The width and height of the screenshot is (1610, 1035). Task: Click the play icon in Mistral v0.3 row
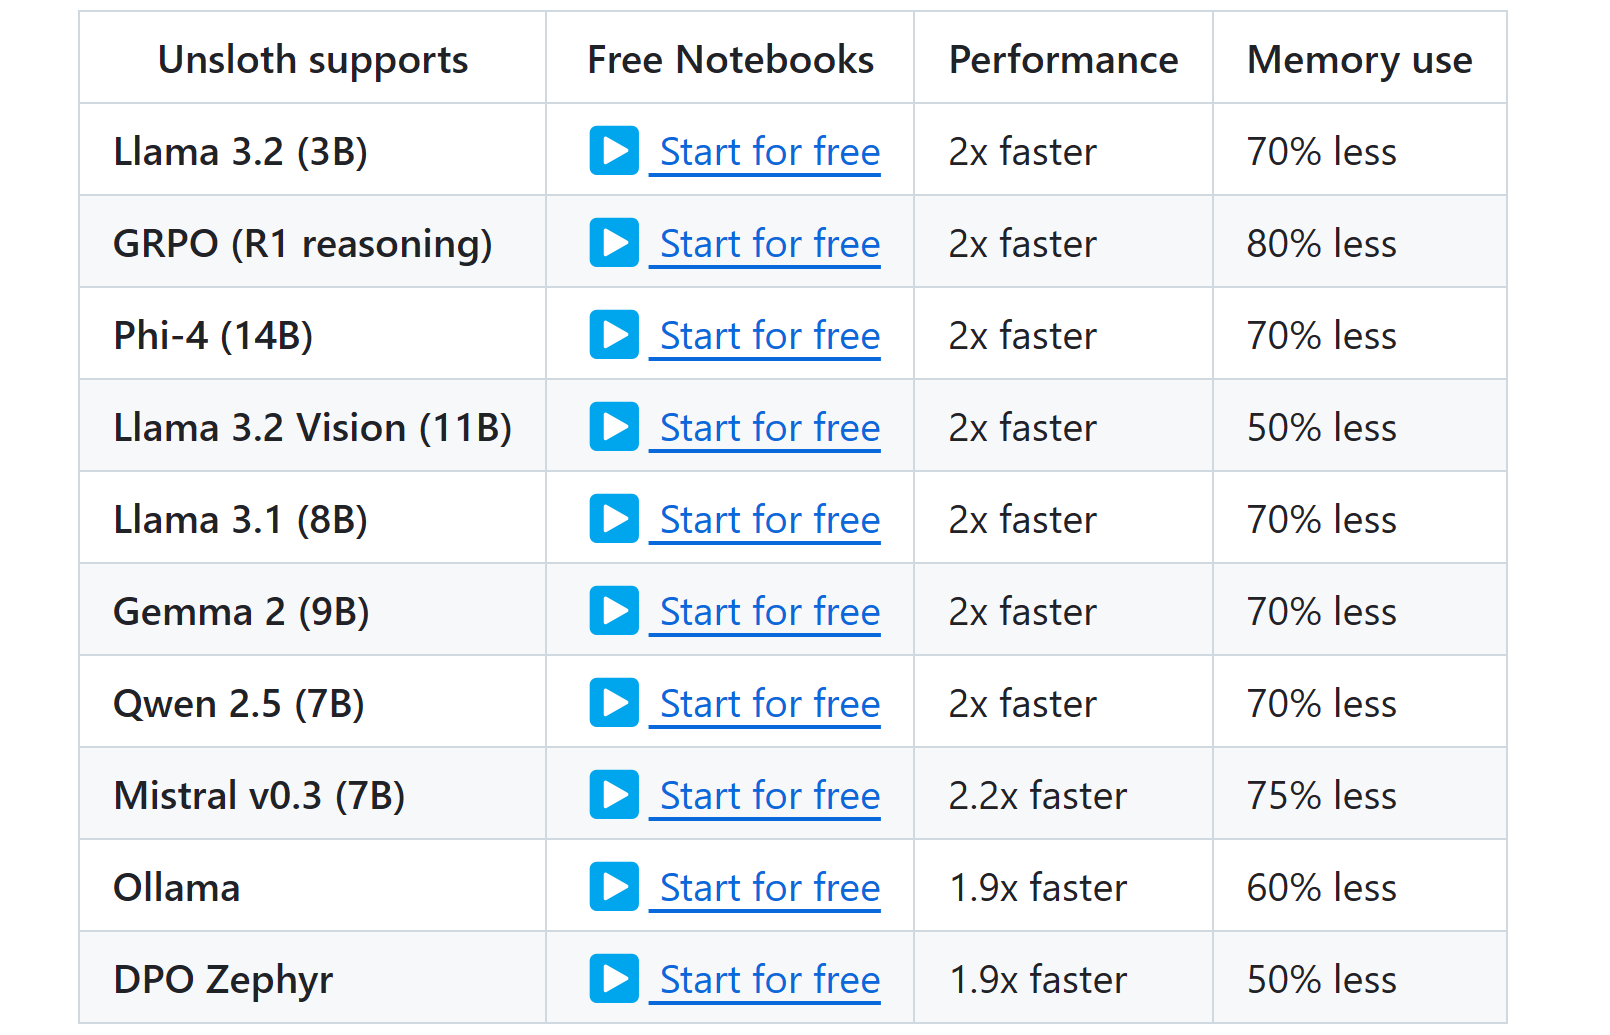[x=614, y=795]
